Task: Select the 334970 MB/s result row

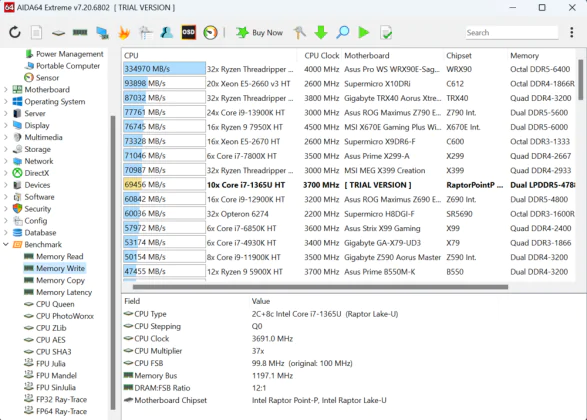Action: click(349, 69)
